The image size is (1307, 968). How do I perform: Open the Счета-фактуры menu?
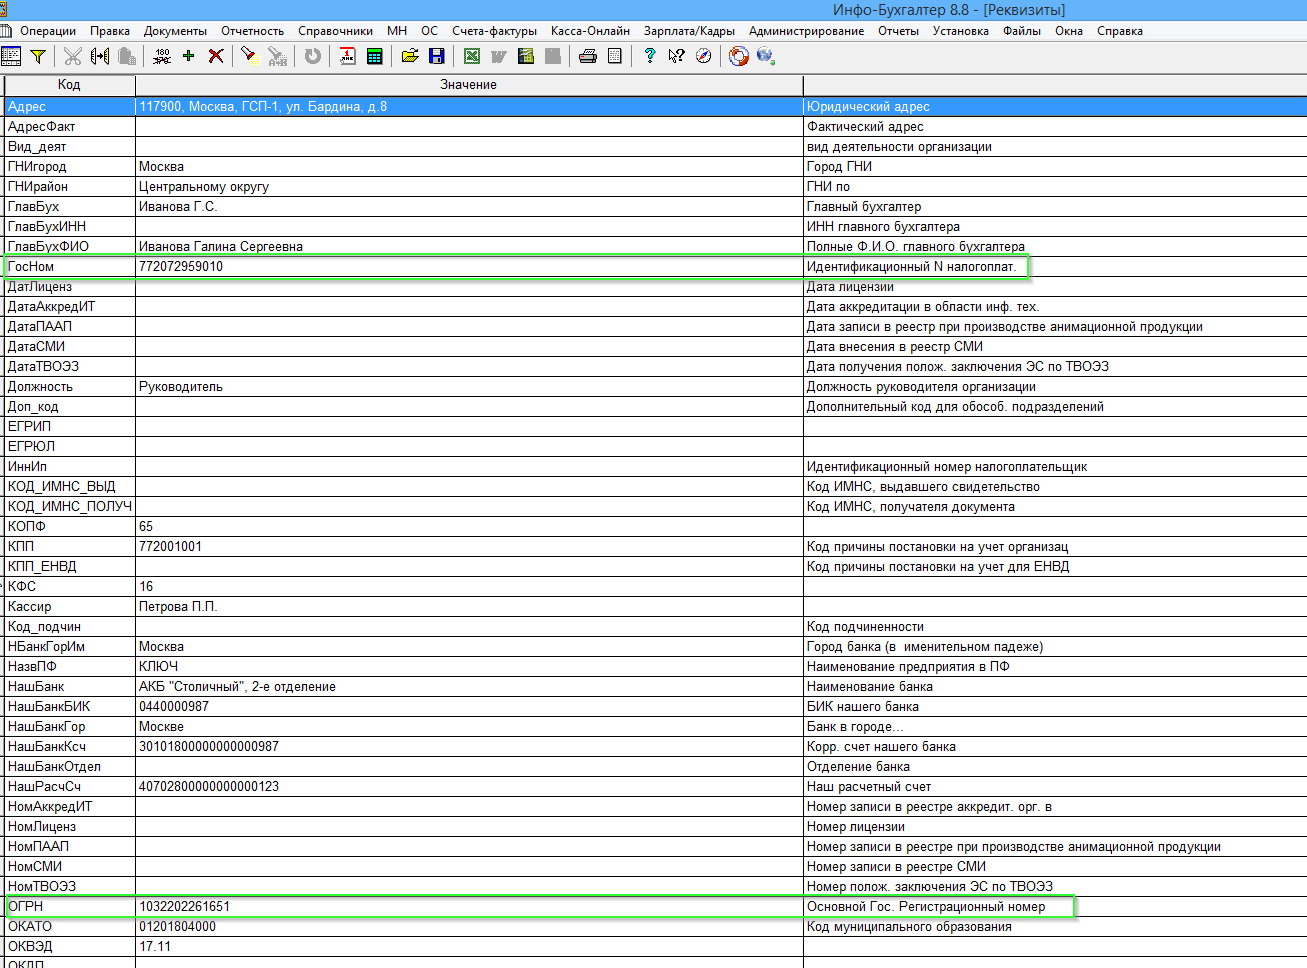pyautogui.click(x=494, y=31)
